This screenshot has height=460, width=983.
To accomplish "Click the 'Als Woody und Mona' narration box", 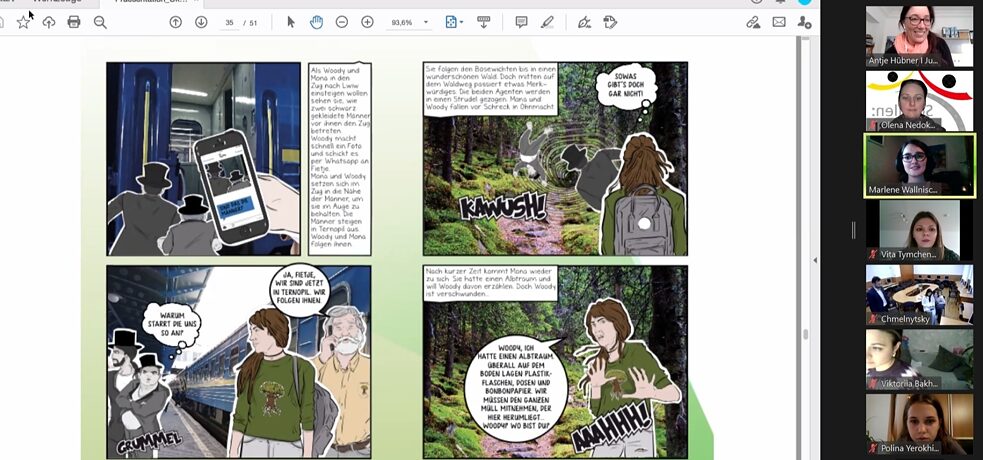I will click(340, 159).
